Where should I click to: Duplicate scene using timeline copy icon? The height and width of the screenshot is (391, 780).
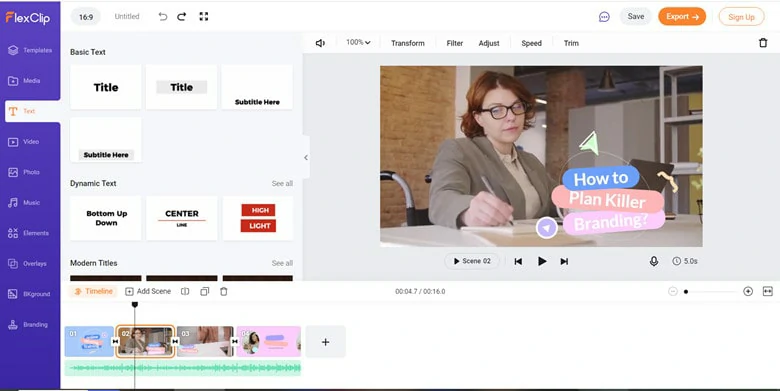pyautogui.click(x=204, y=292)
